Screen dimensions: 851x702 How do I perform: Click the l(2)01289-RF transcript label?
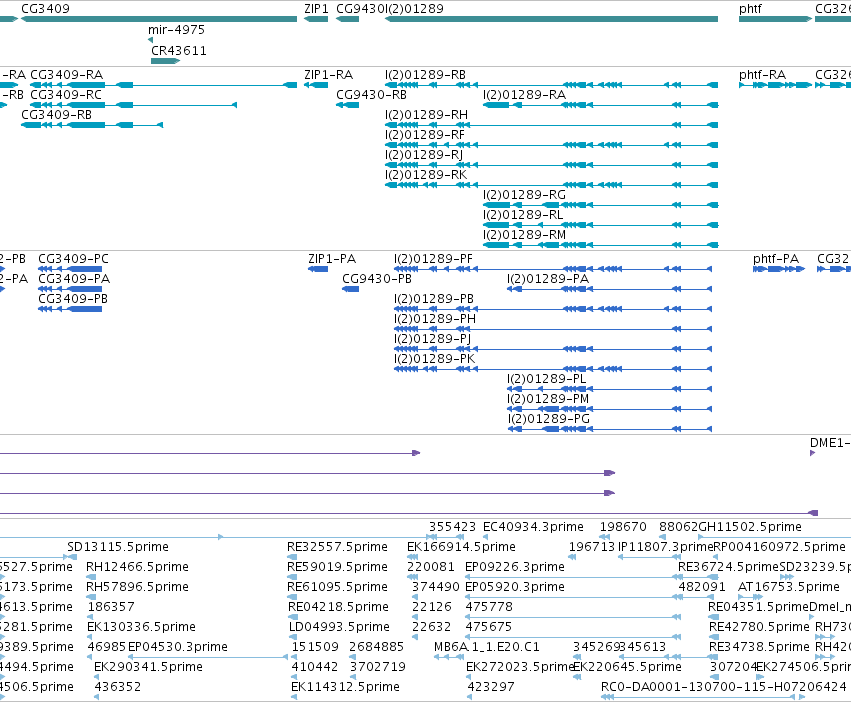(x=424, y=135)
